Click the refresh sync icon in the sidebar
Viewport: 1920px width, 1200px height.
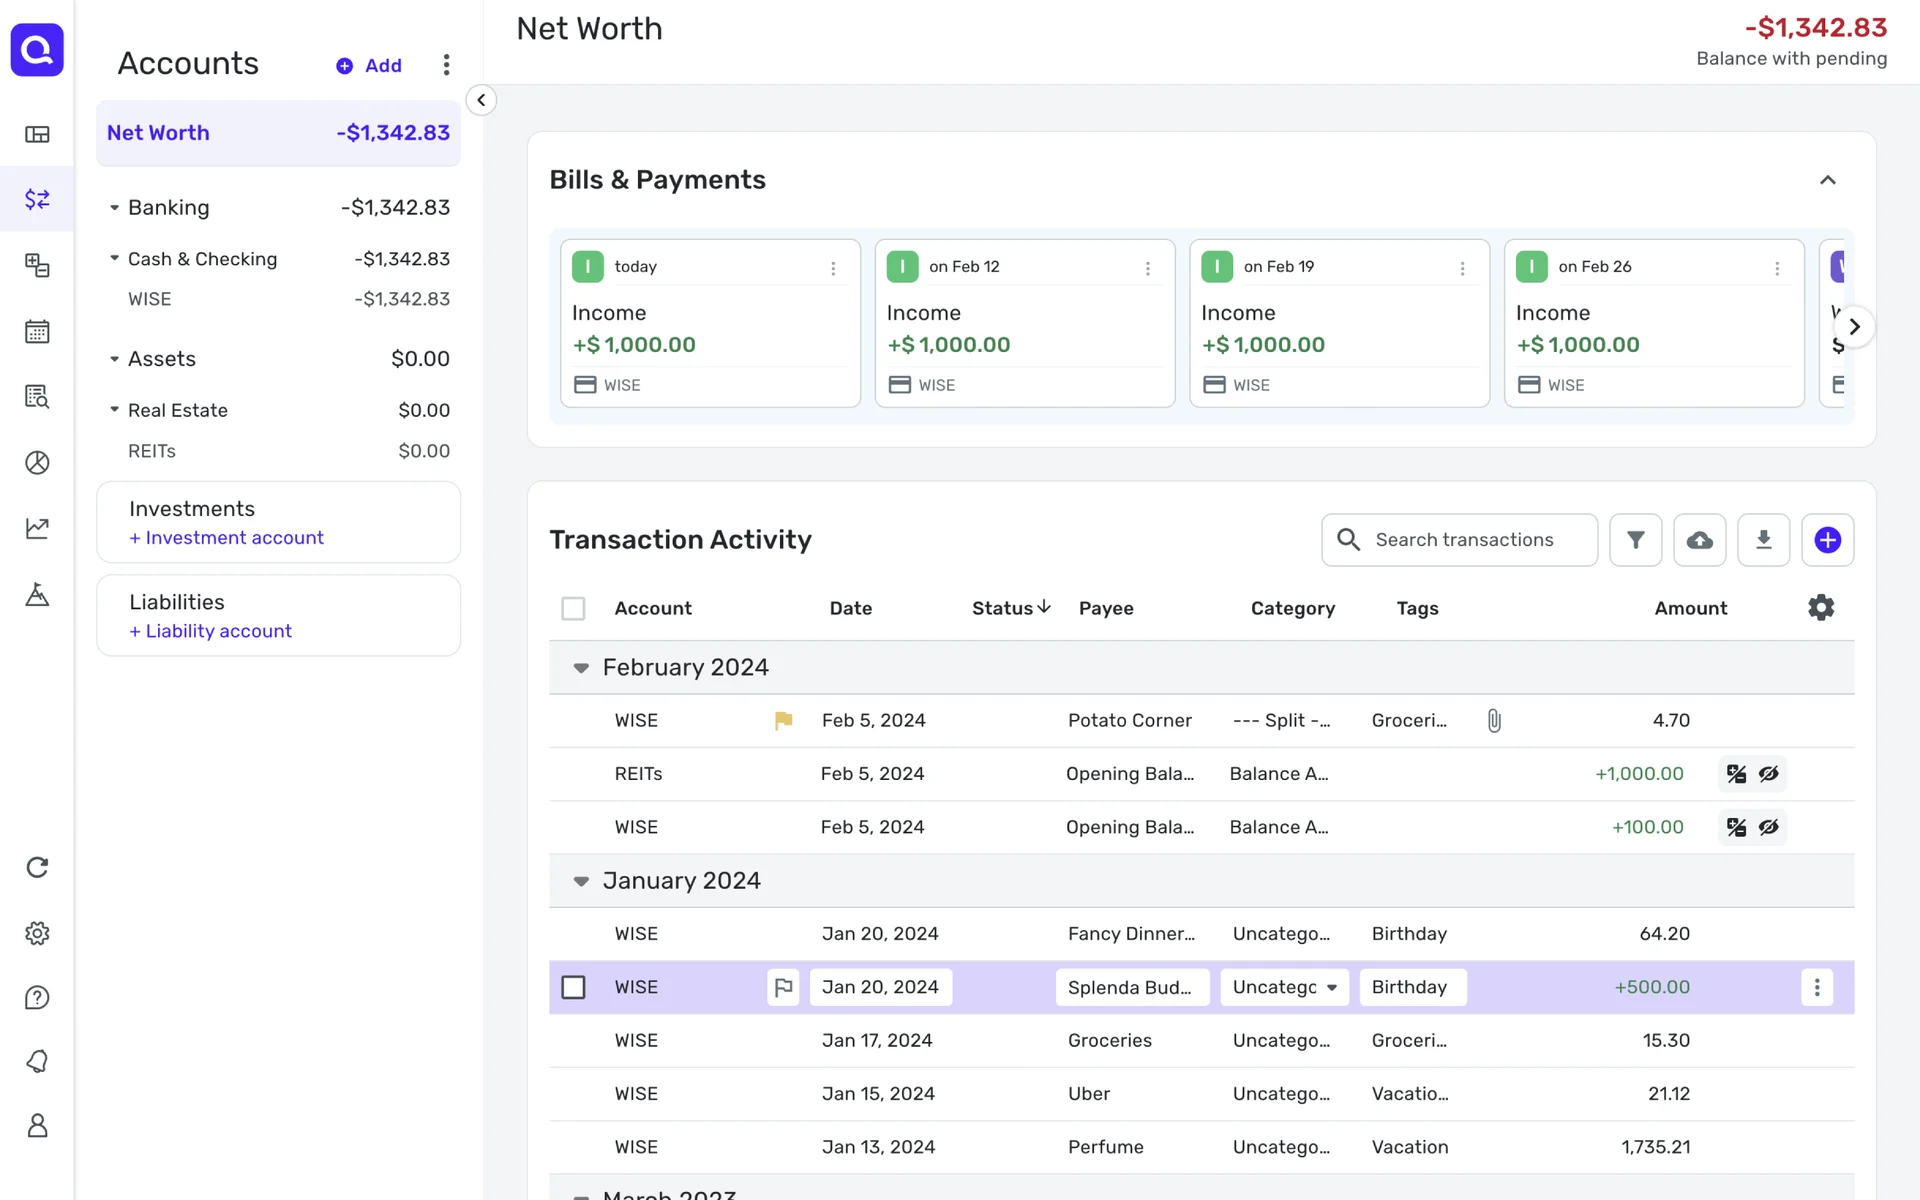click(x=37, y=867)
